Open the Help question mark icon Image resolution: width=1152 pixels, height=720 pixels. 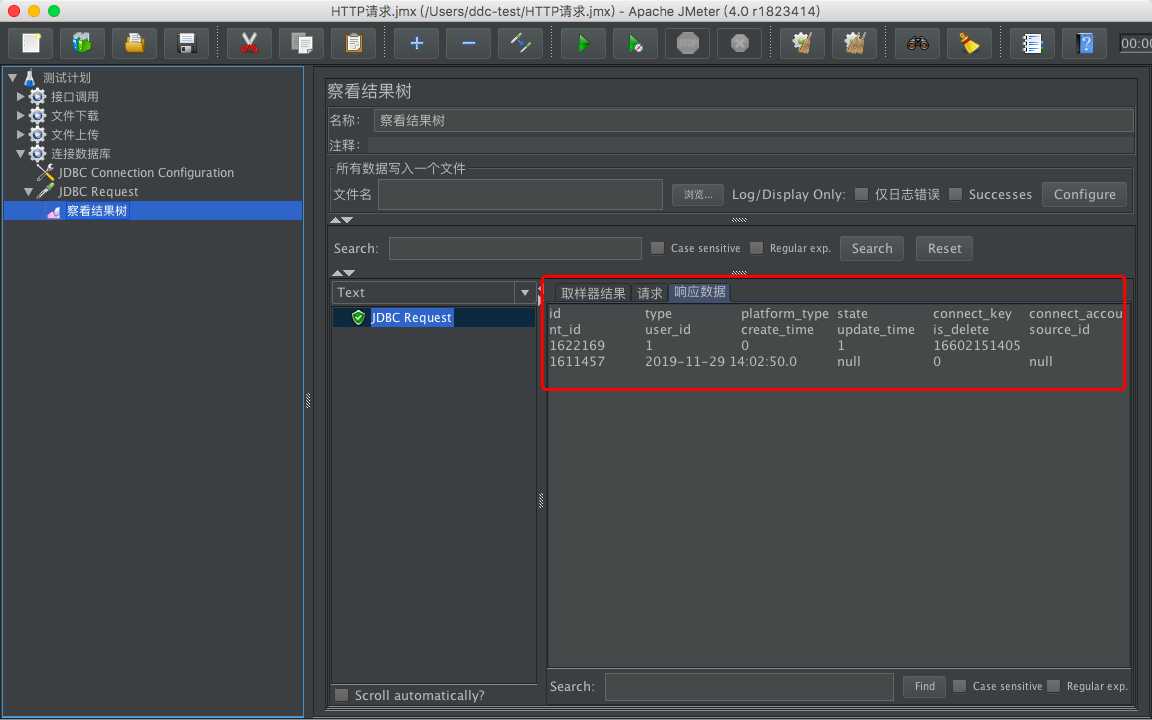pos(1084,43)
